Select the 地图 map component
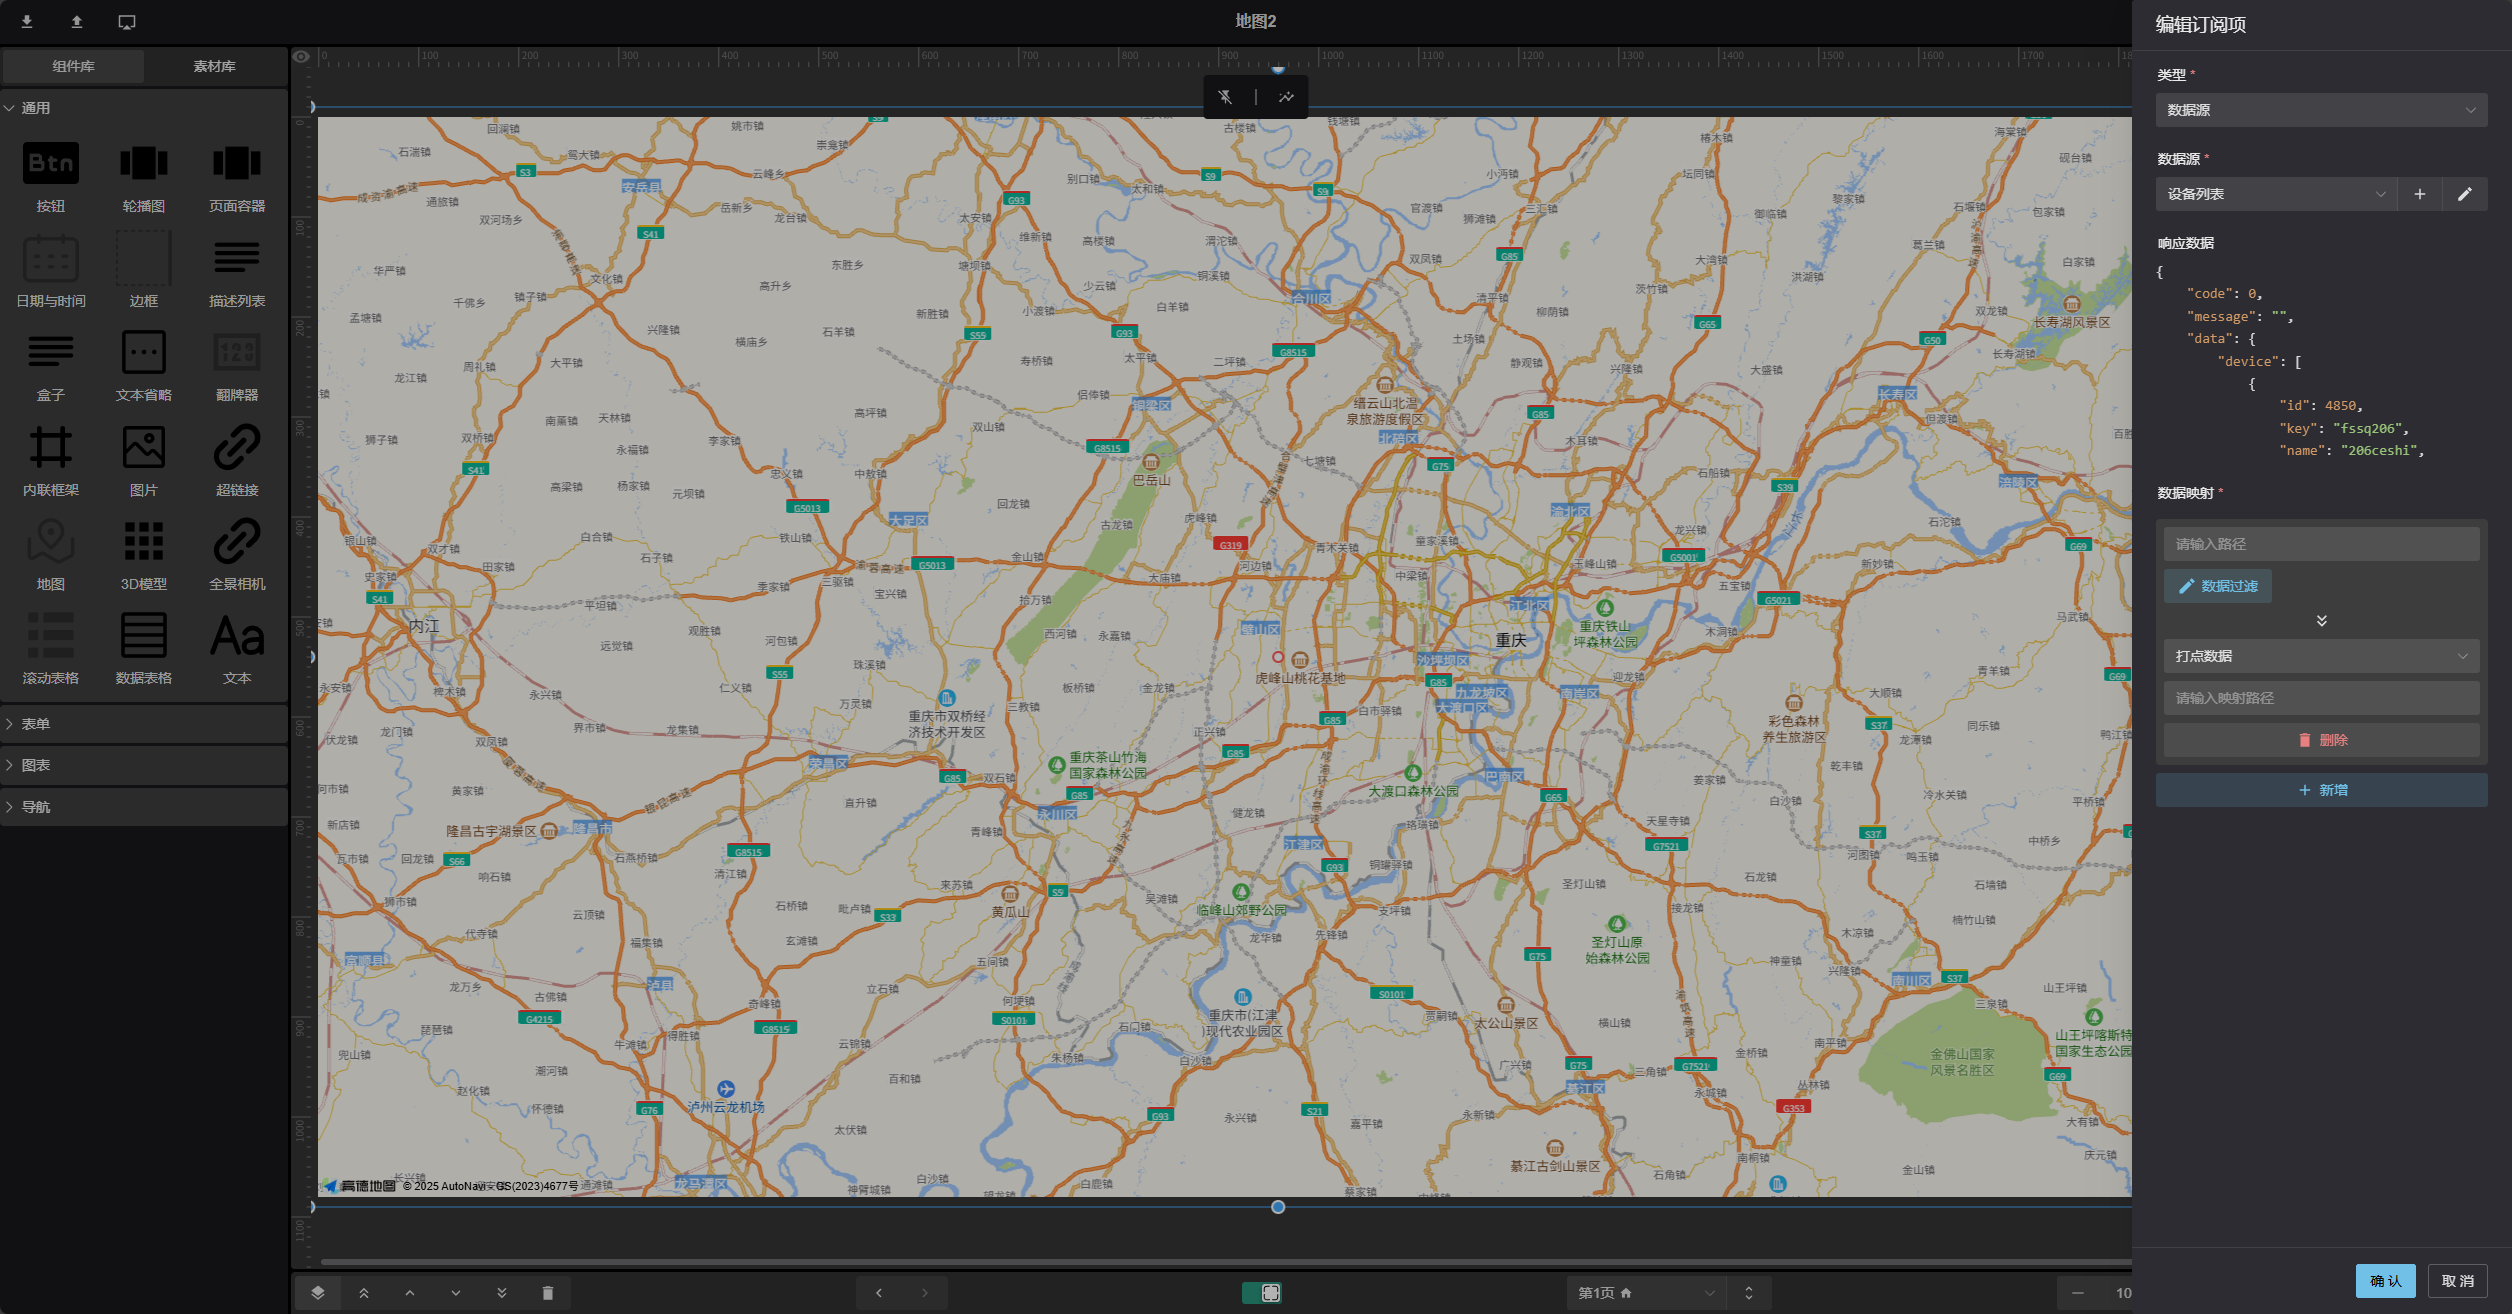 [x=51, y=554]
